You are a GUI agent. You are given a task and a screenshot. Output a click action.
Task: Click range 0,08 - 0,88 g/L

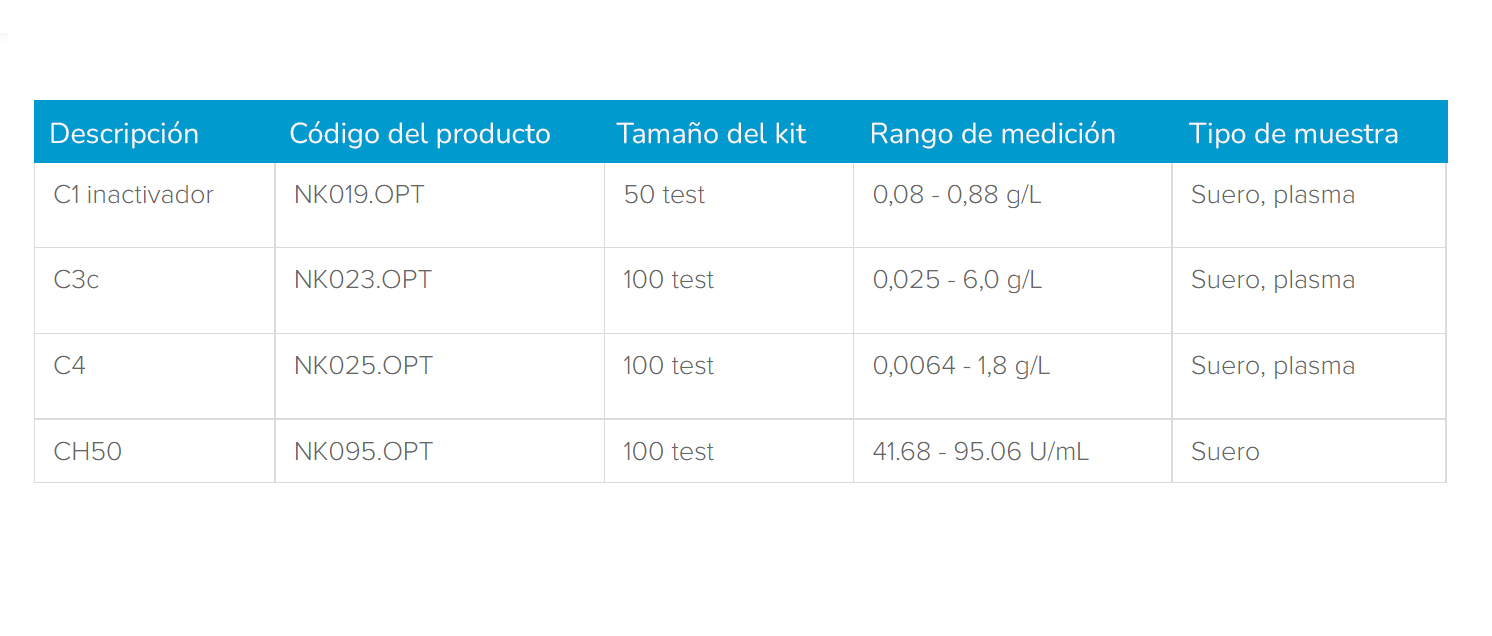tap(957, 195)
